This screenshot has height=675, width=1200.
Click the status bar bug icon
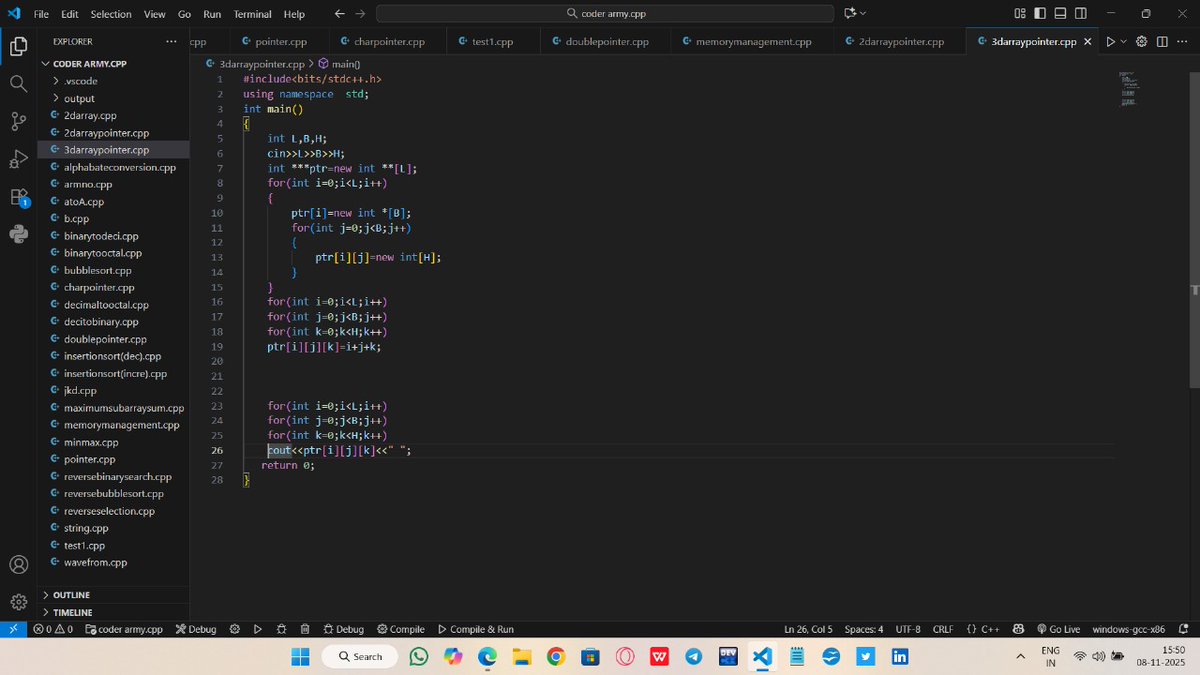281,629
